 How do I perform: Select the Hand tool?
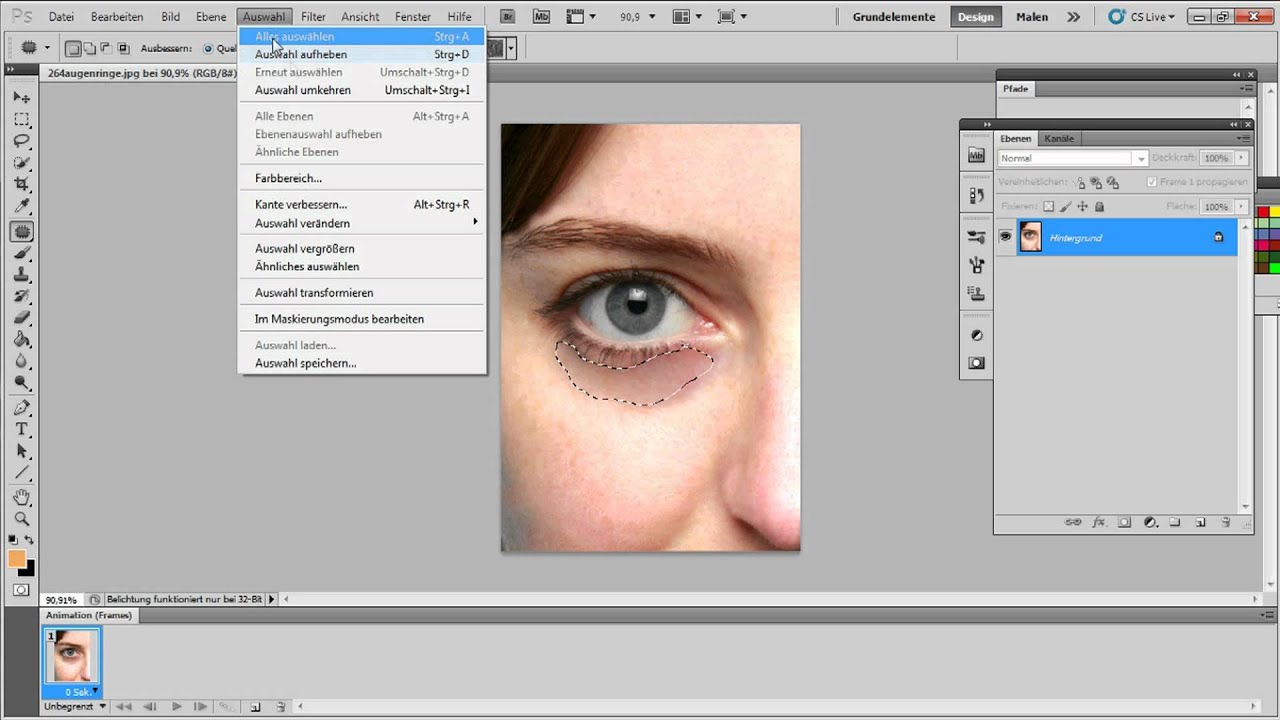(x=21, y=497)
